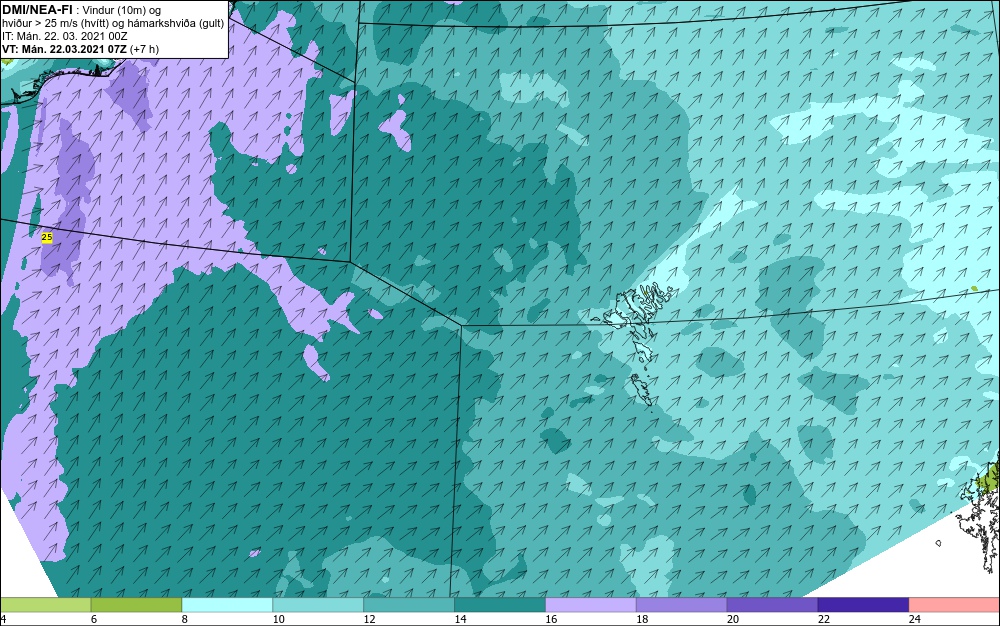The width and height of the screenshot is (1000, 626).
Task: Click the 6–8 m/s green legend swatch
Action: pyautogui.click(x=136, y=605)
